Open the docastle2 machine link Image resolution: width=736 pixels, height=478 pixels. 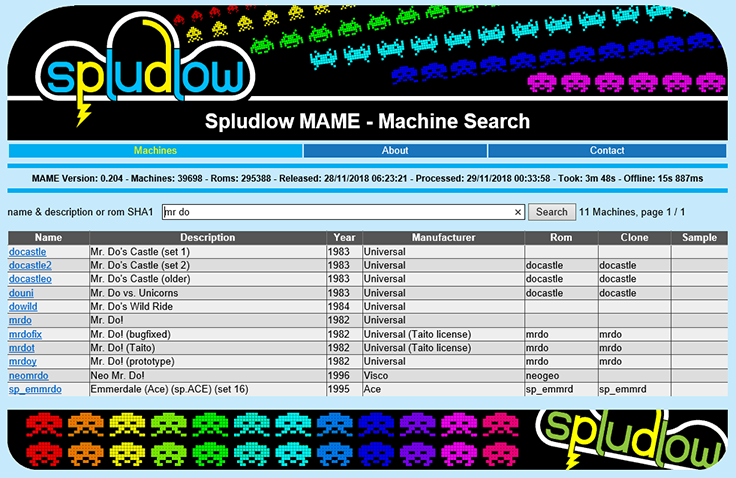coord(31,265)
